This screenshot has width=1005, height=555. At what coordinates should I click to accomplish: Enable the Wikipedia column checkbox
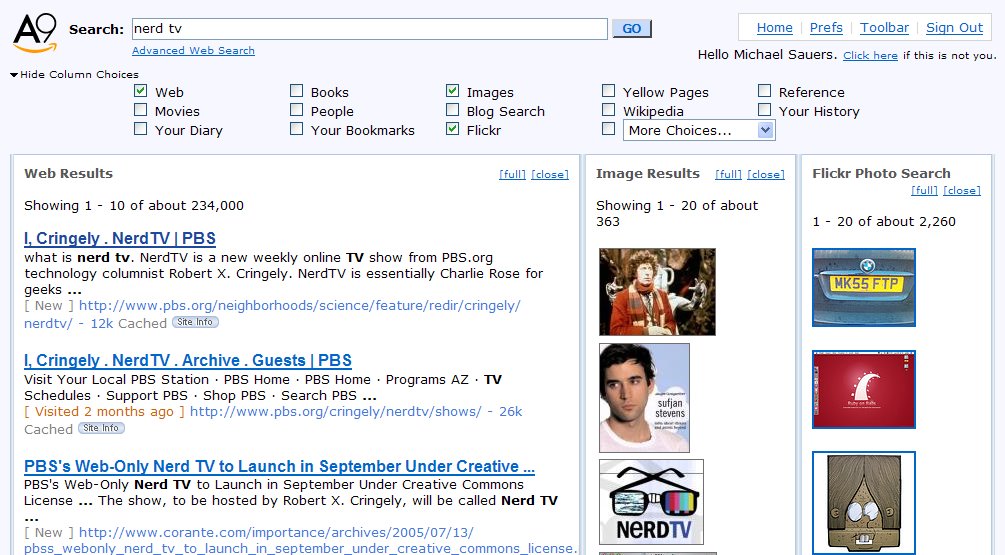609,110
